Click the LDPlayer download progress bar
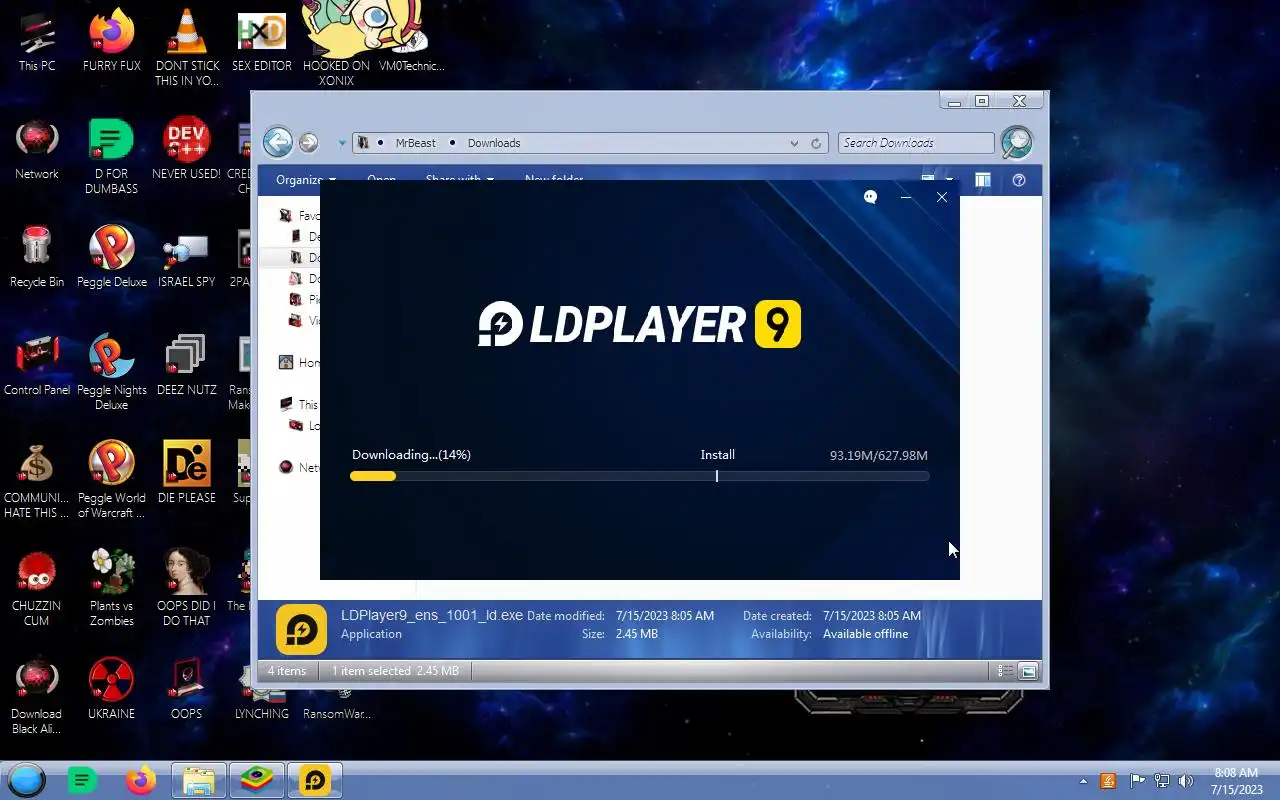1280x800 pixels. [x=640, y=476]
